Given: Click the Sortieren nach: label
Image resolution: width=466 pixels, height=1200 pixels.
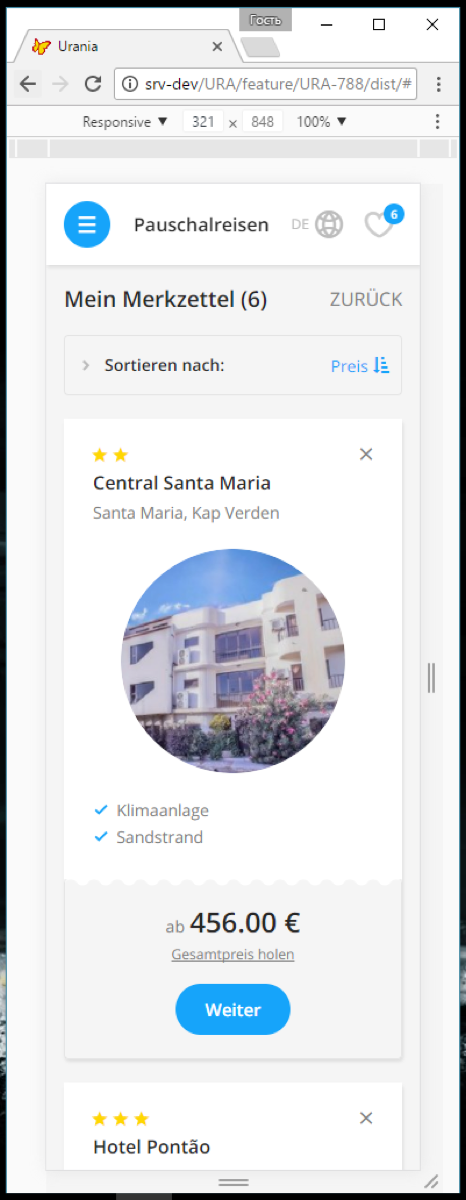Looking at the screenshot, I should pyautogui.click(x=164, y=366).
